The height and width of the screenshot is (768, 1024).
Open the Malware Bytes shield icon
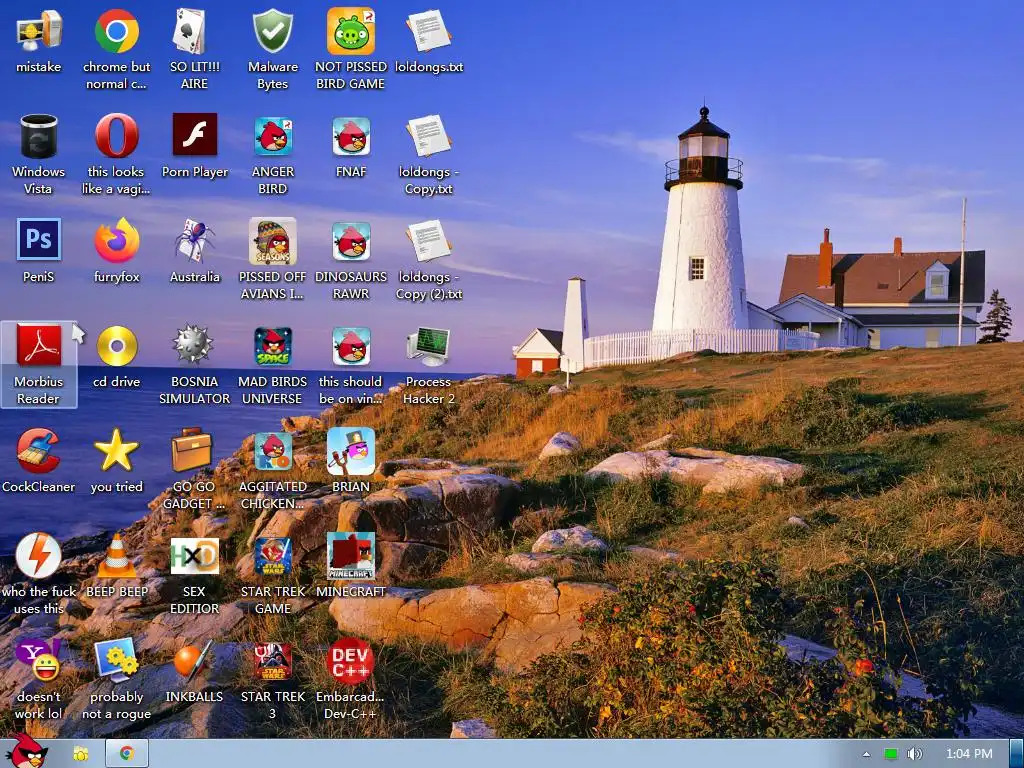(272, 31)
